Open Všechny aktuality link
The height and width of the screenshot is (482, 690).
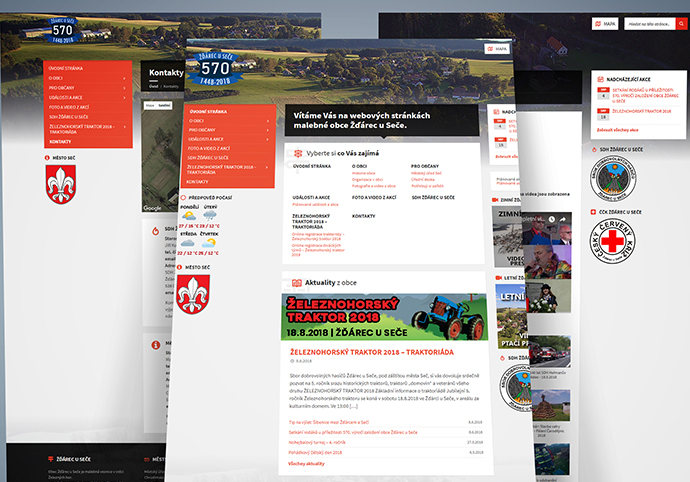(306, 464)
